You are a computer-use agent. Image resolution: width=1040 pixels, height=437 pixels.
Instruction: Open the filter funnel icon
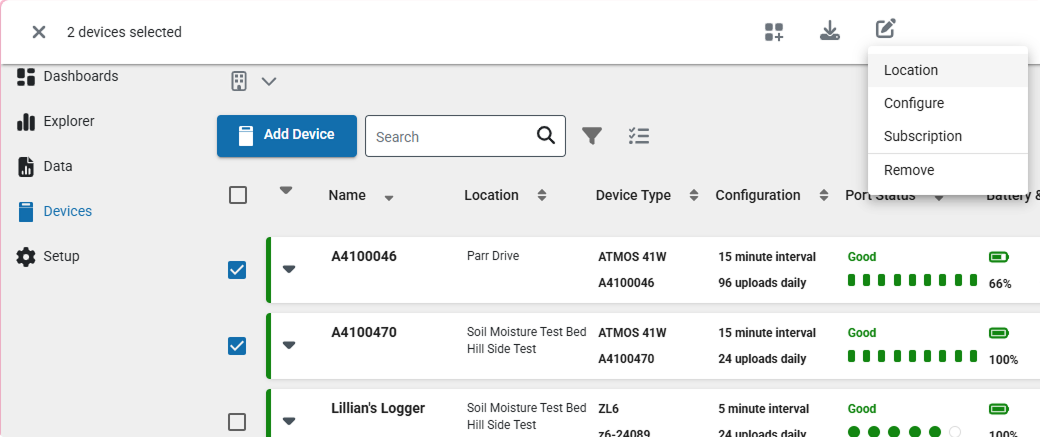pyautogui.click(x=592, y=136)
